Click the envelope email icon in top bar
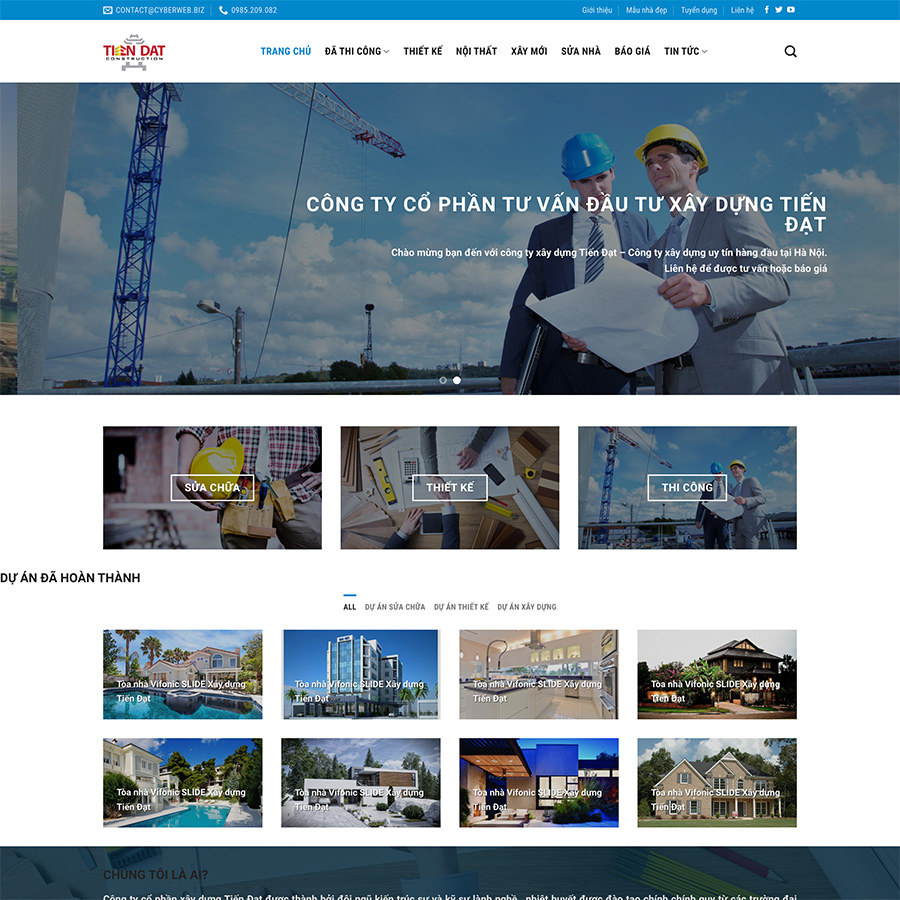The image size is (900, 900). [108, 10]
